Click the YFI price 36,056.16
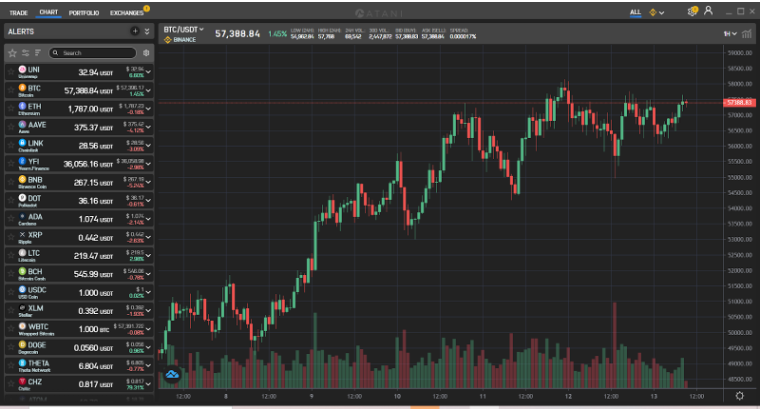This screenshot has width=761, height=409. 81,164
